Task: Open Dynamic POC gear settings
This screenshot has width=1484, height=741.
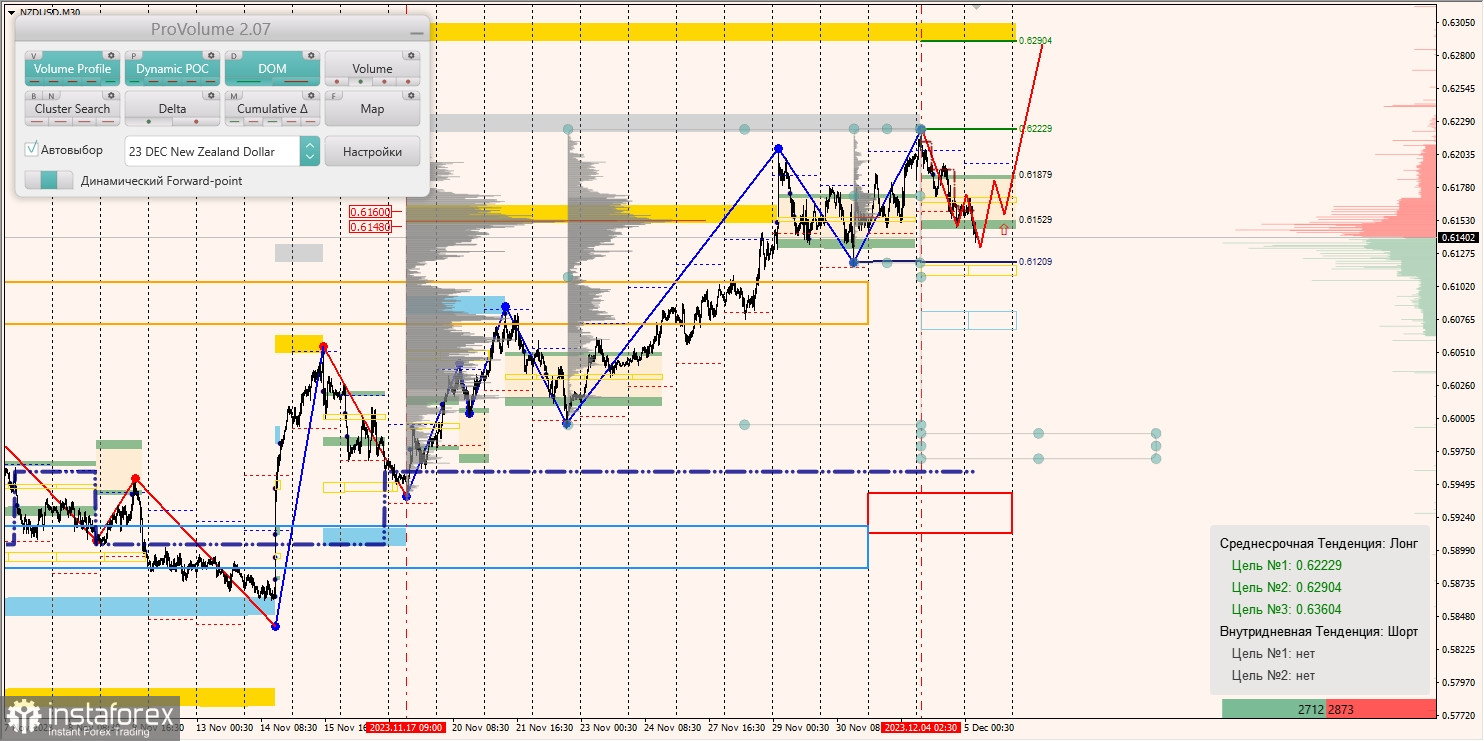Action: pos(211,55)
